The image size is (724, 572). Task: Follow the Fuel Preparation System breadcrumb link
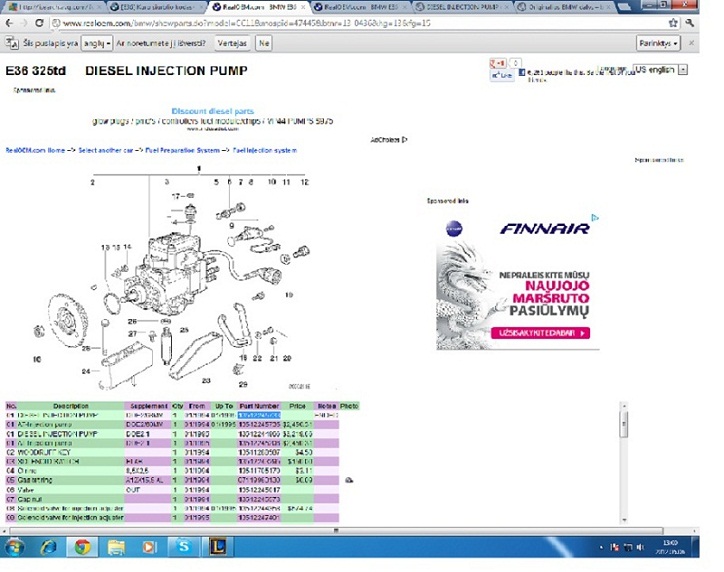tap(182, 150)
